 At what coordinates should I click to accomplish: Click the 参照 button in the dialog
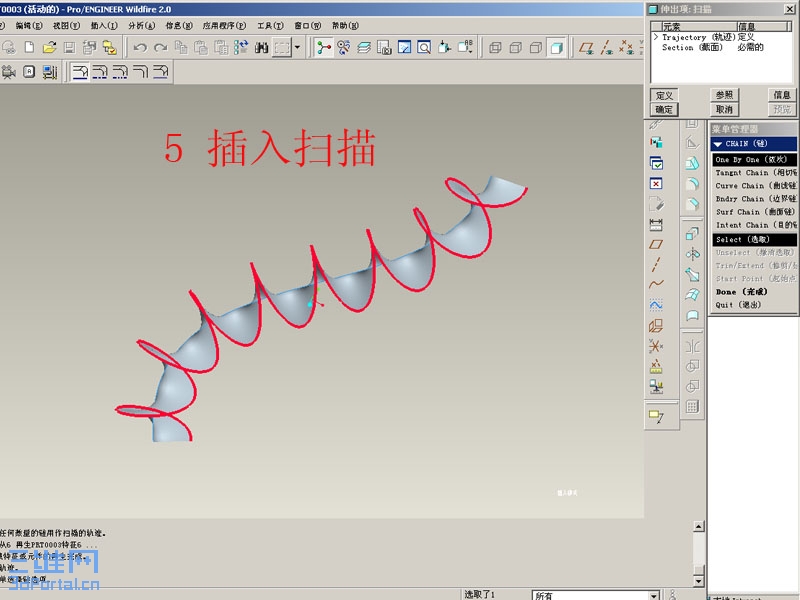724,95
